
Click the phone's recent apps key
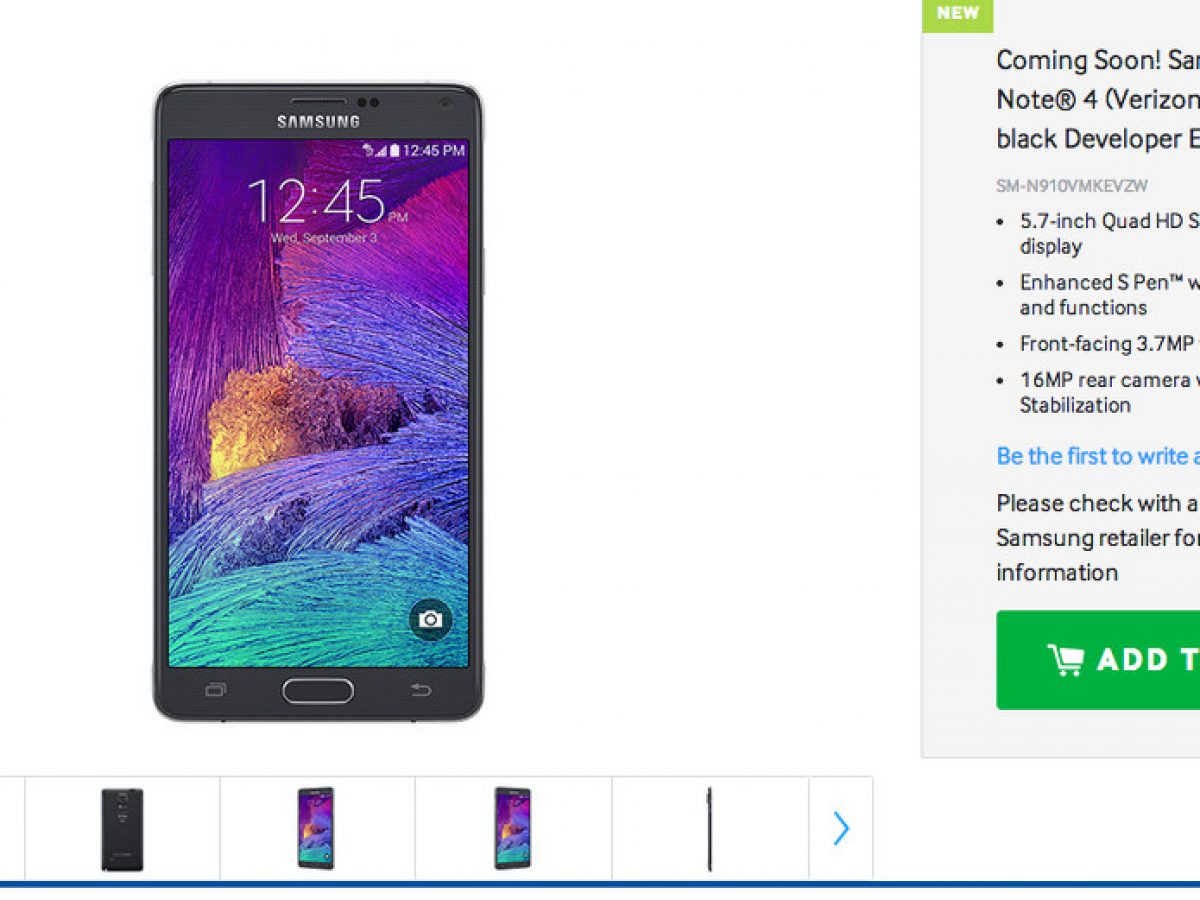pyautogui.click(x=216, y=690)
